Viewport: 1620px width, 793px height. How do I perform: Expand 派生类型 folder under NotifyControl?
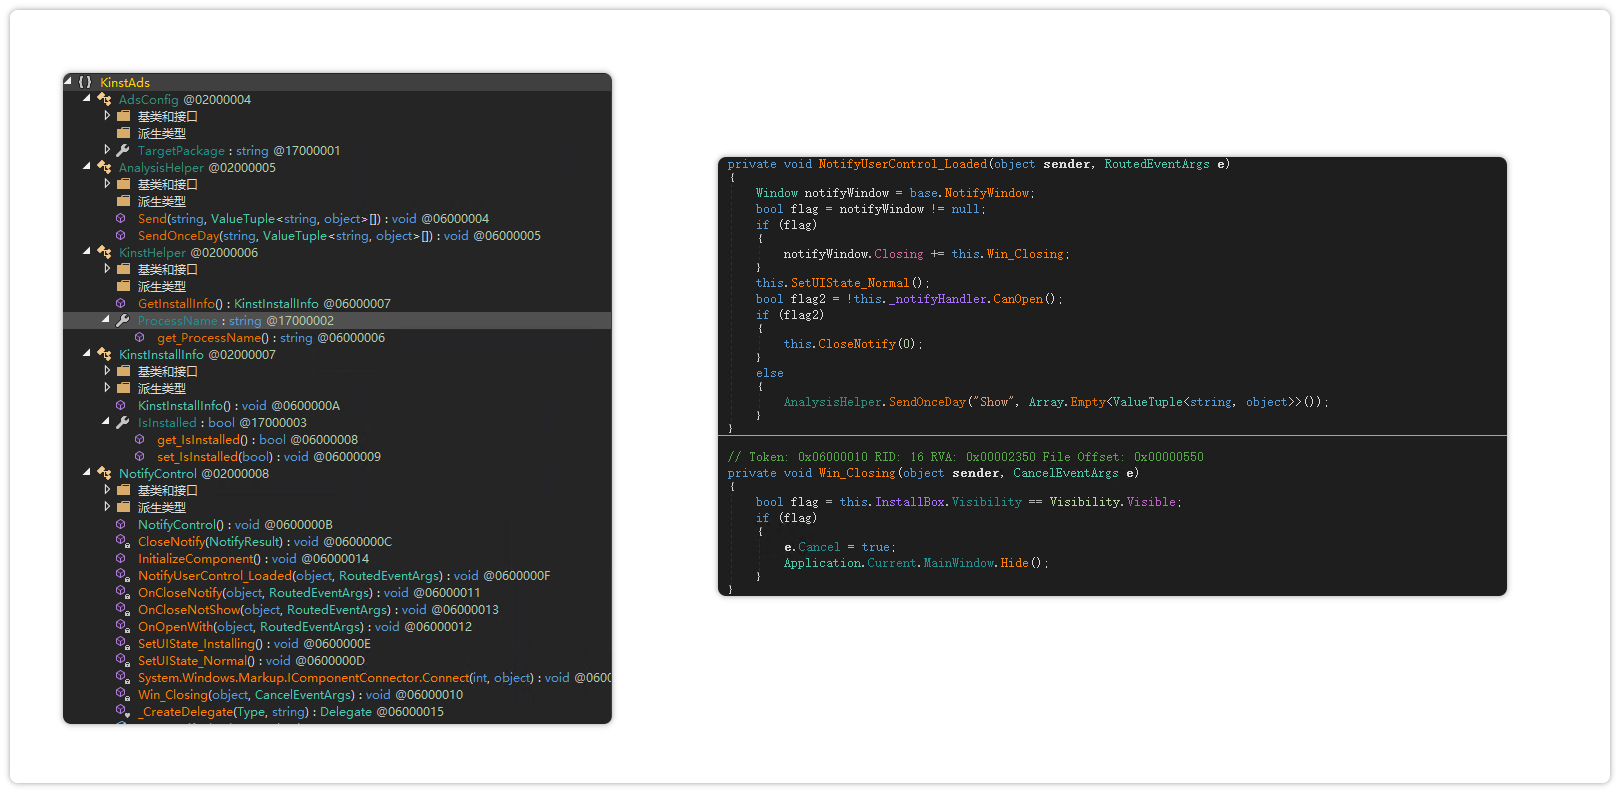click(x=107, y=507)
